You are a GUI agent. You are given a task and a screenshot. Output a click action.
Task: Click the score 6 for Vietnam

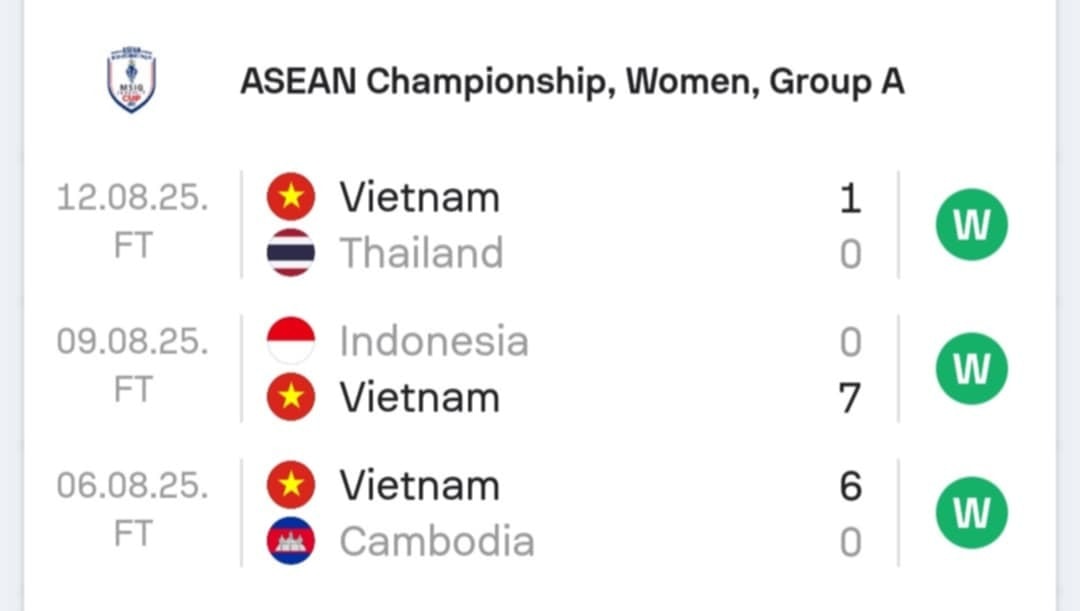pos(851,486)
